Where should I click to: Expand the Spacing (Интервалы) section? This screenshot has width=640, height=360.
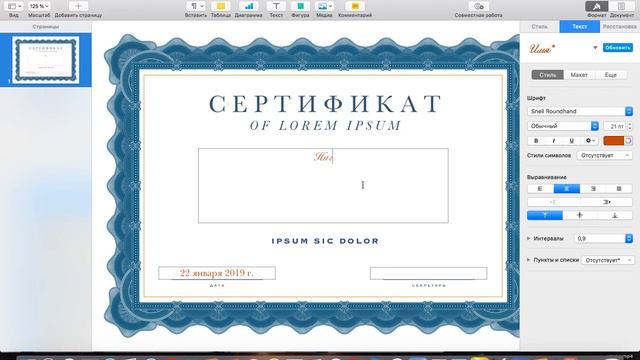(x=529, y=238)
